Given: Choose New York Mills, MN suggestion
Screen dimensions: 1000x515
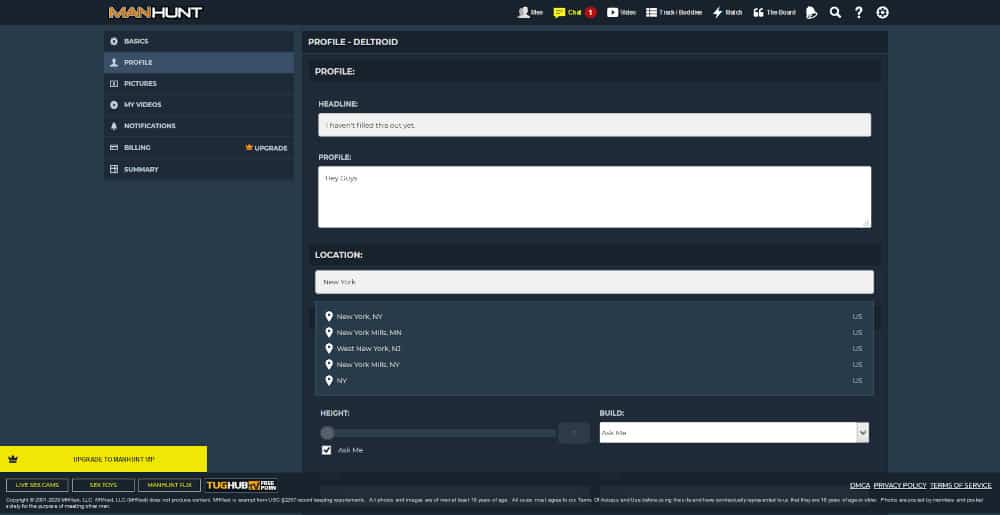Looking at the screenshot, I should [x=594, y=332].
